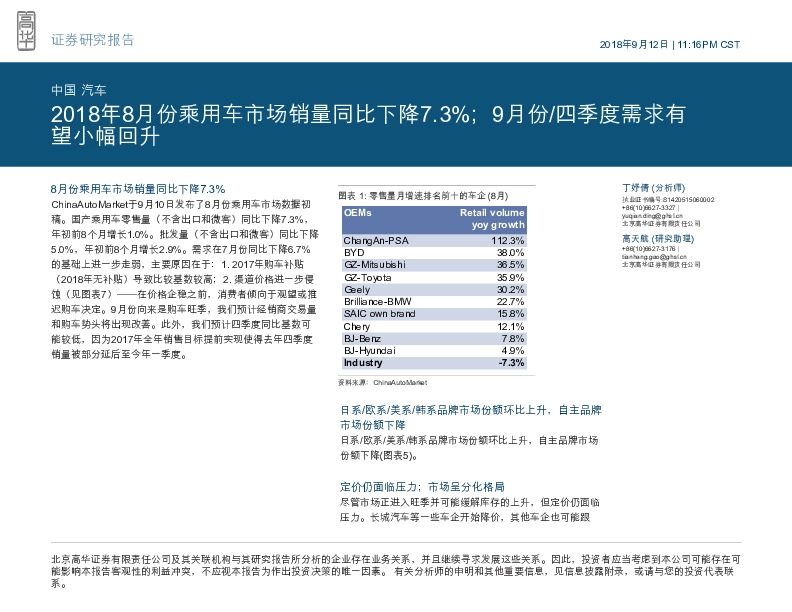Select the SAIC own brand row

tap(434, 314)
